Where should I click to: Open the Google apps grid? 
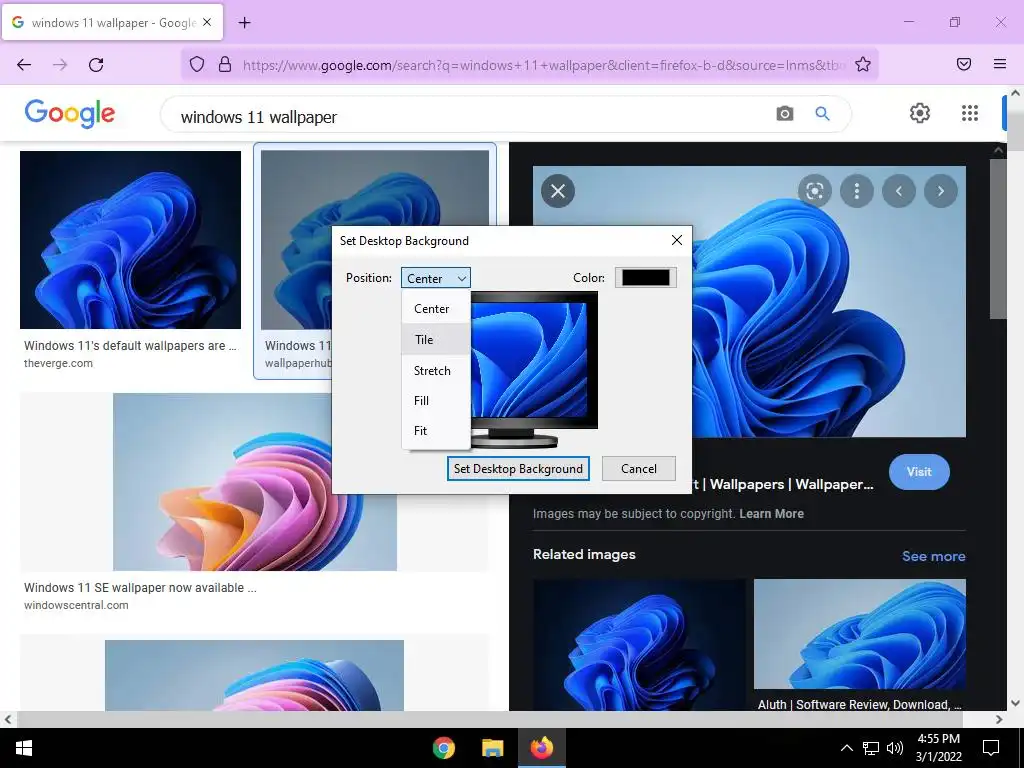tap(970, 113)
